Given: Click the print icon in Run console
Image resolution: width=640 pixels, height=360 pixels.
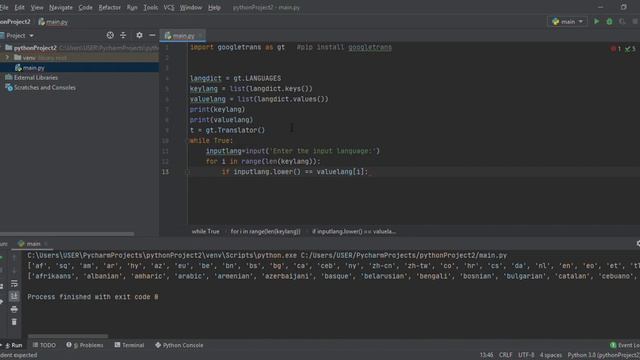Looking at the screenshot, I should click(14, 309).
